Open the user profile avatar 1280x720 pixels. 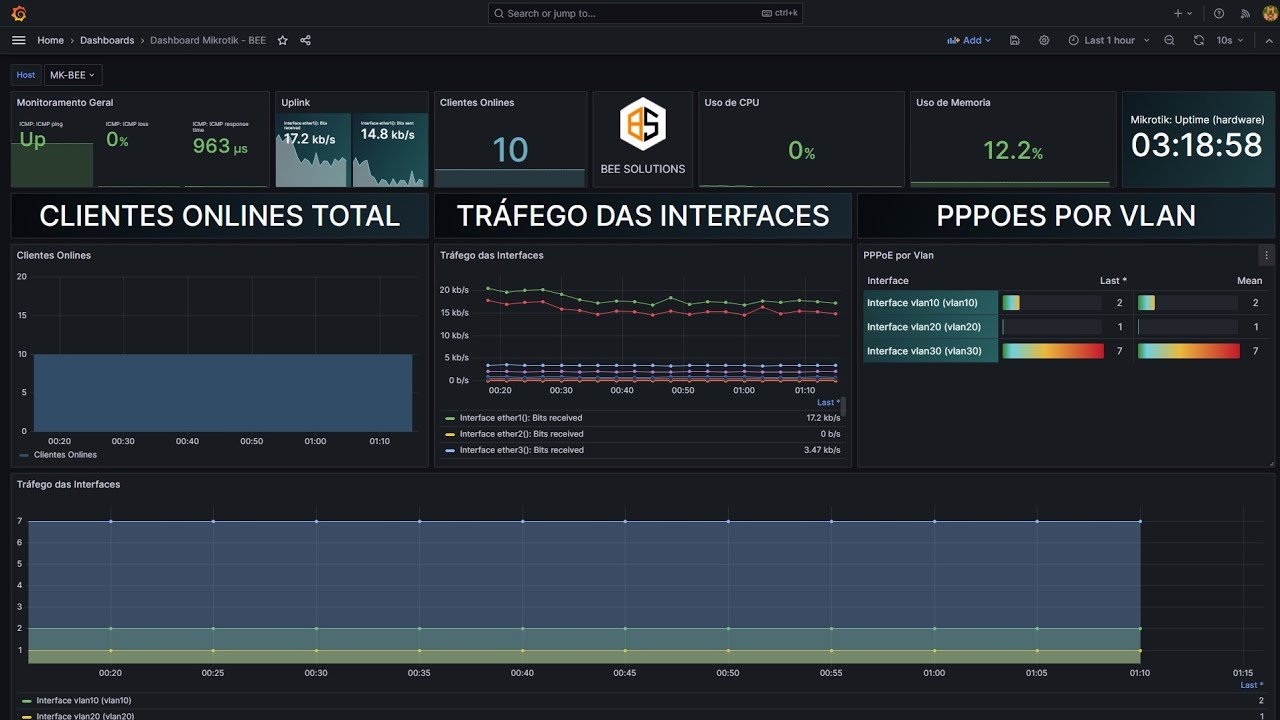click(1270, 13)
